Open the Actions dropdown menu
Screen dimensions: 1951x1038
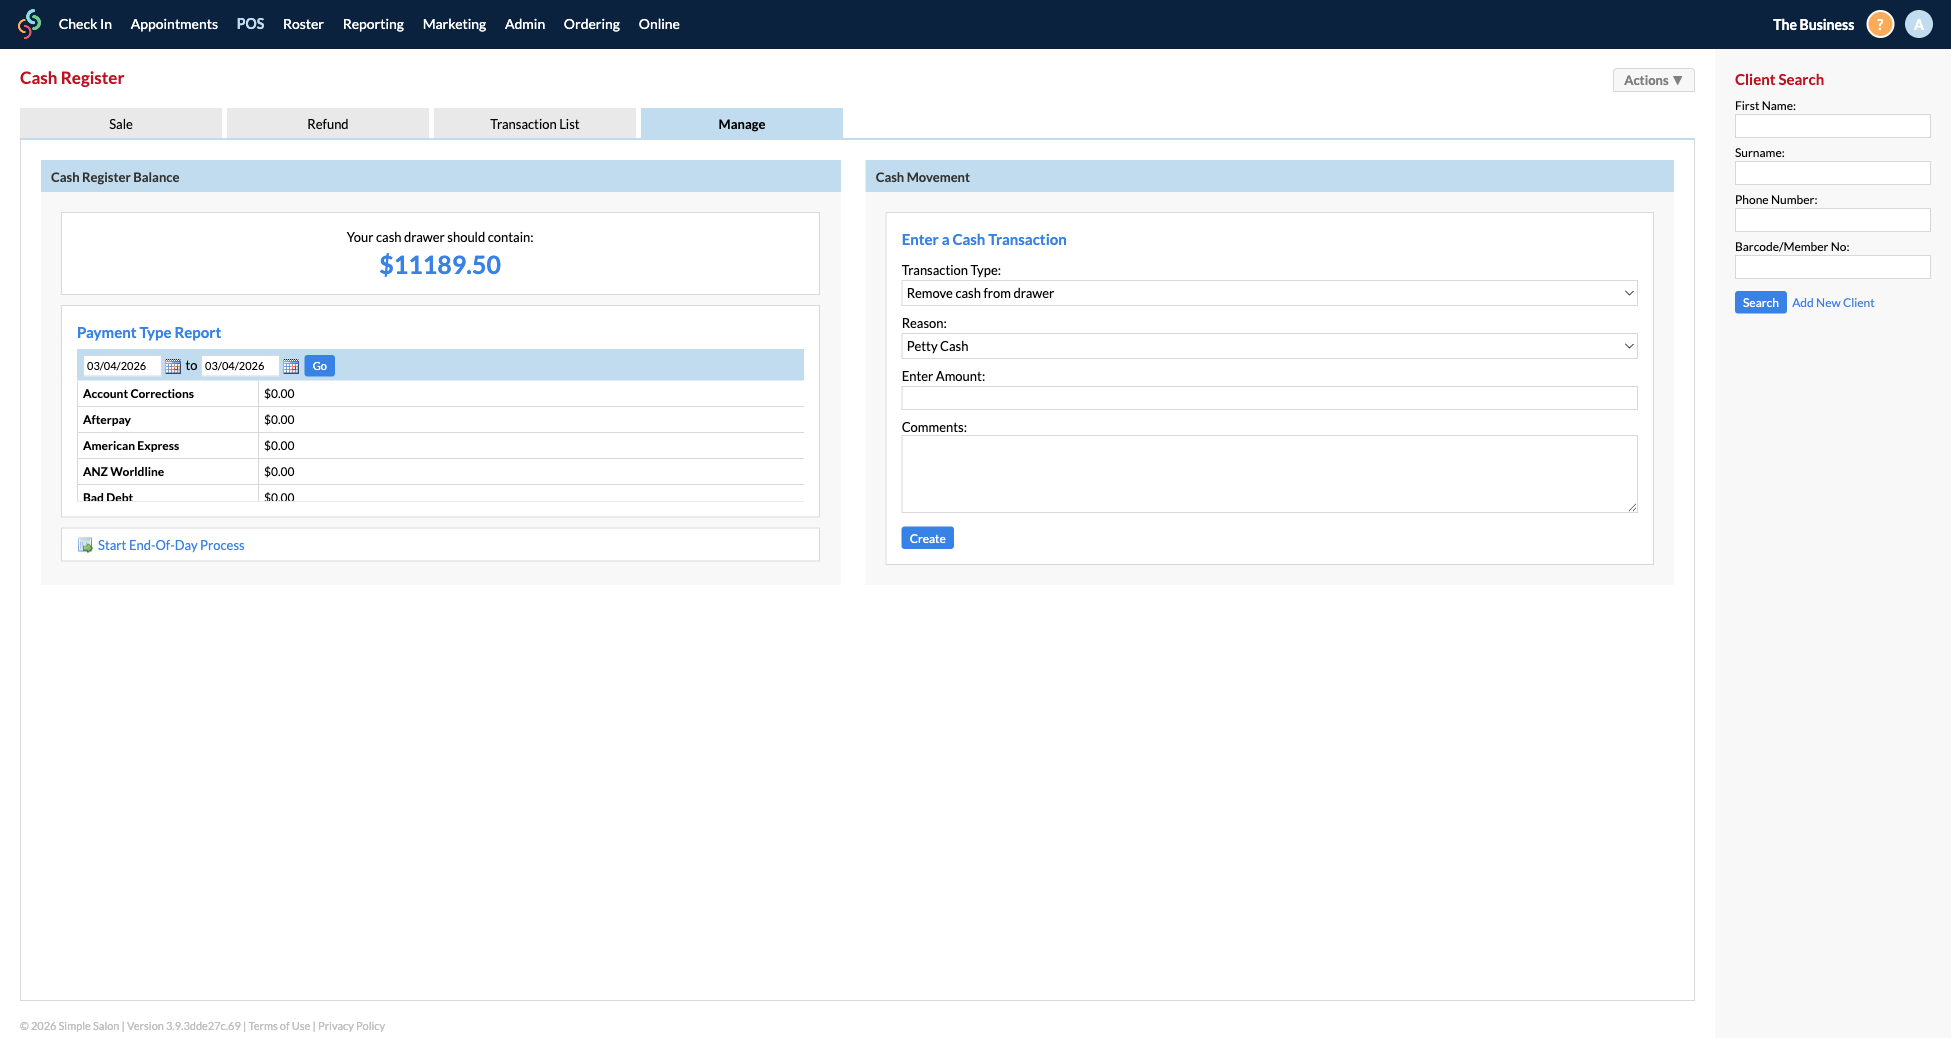(x=1653, y=80)
